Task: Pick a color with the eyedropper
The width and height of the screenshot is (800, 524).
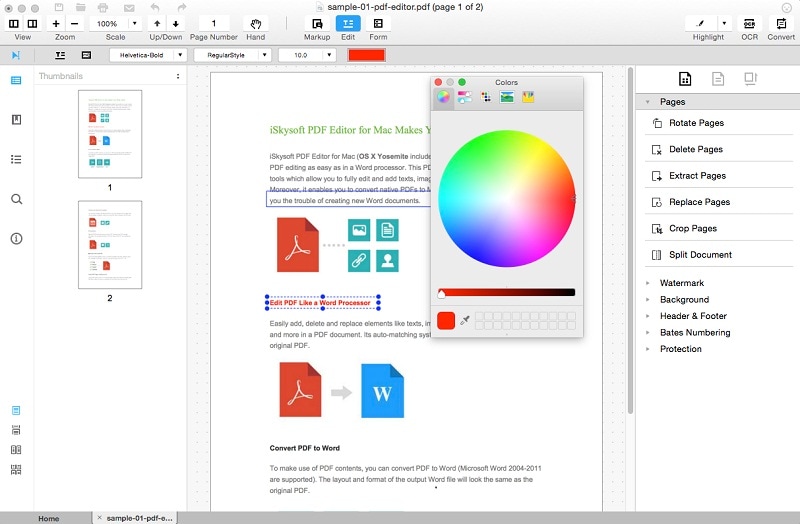Action: (x=465, y=320)
